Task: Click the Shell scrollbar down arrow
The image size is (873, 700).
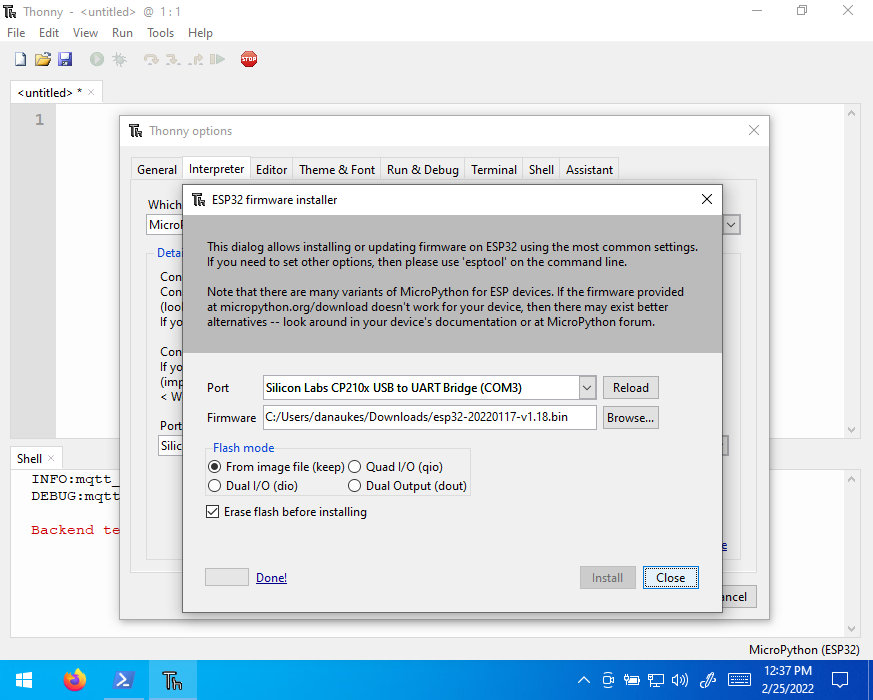Action: pyautogui.click(x=851, y=629)
